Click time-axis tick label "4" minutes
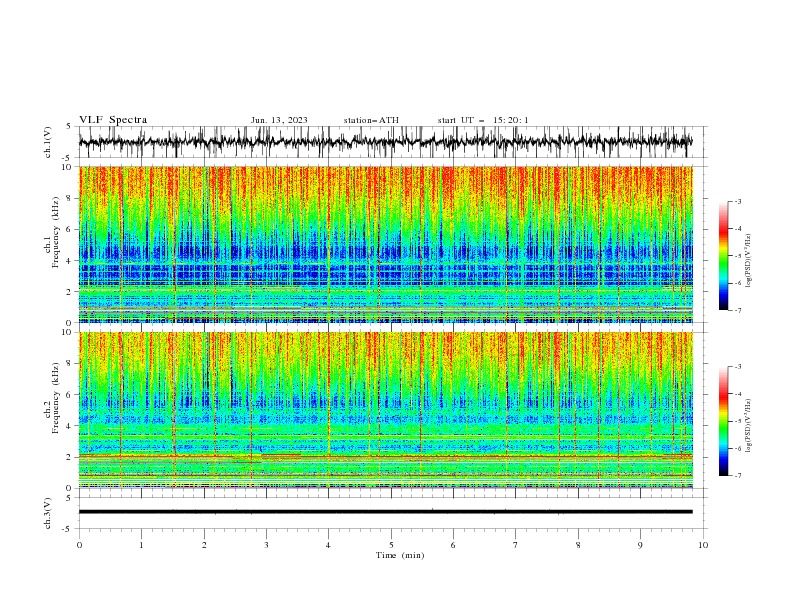 point(328,545)
